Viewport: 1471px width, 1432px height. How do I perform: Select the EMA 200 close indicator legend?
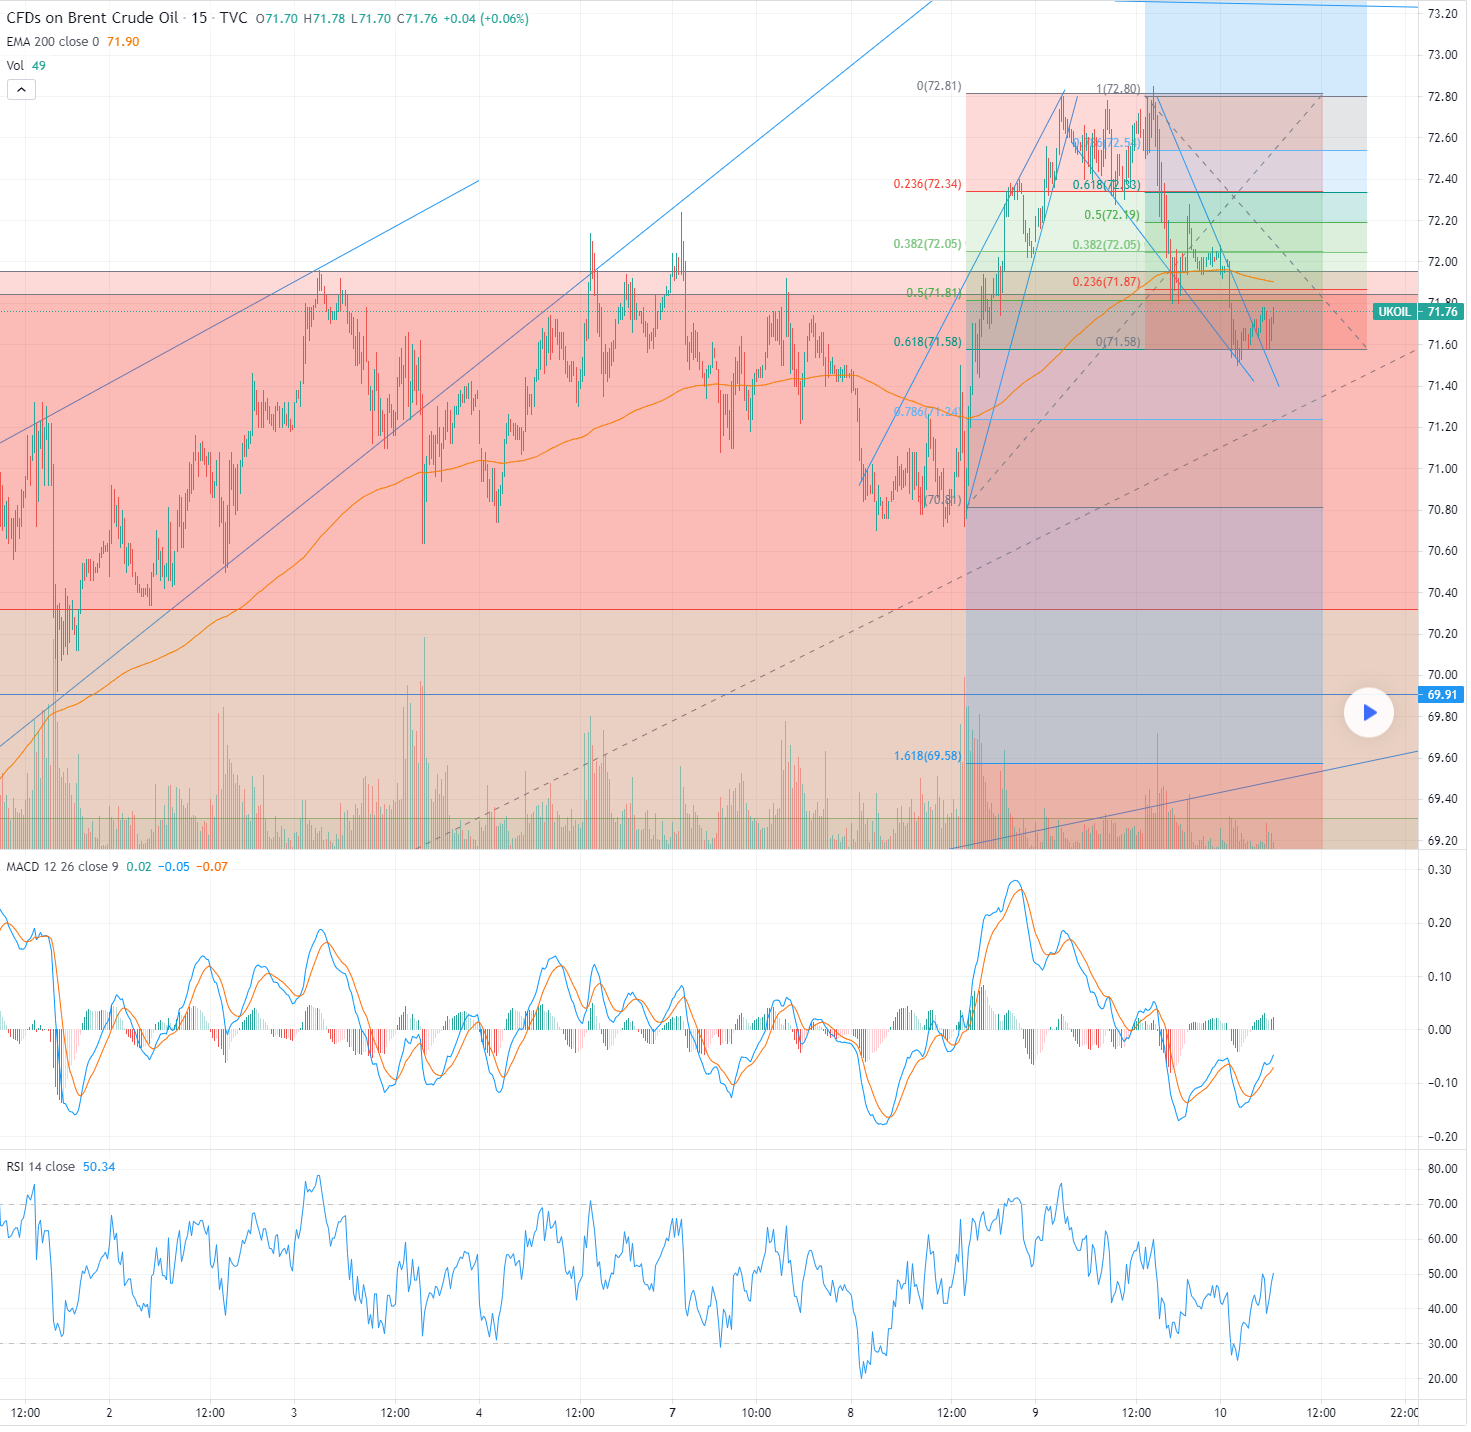click(52, 42)
